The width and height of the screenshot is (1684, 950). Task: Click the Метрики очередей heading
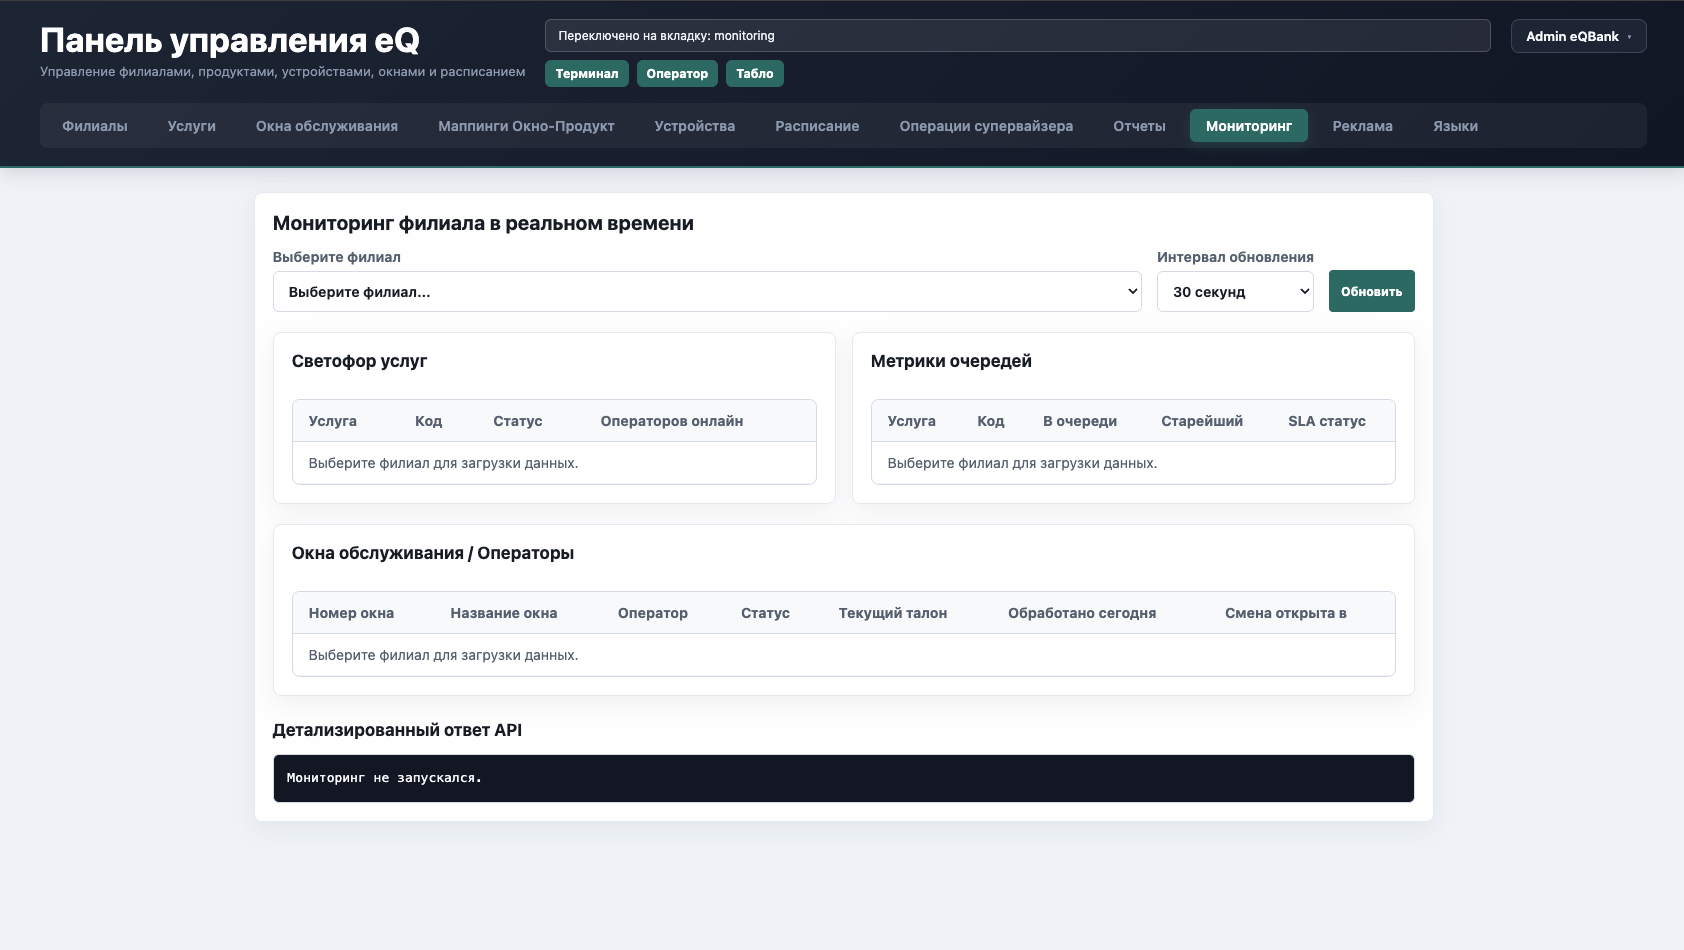951,361
